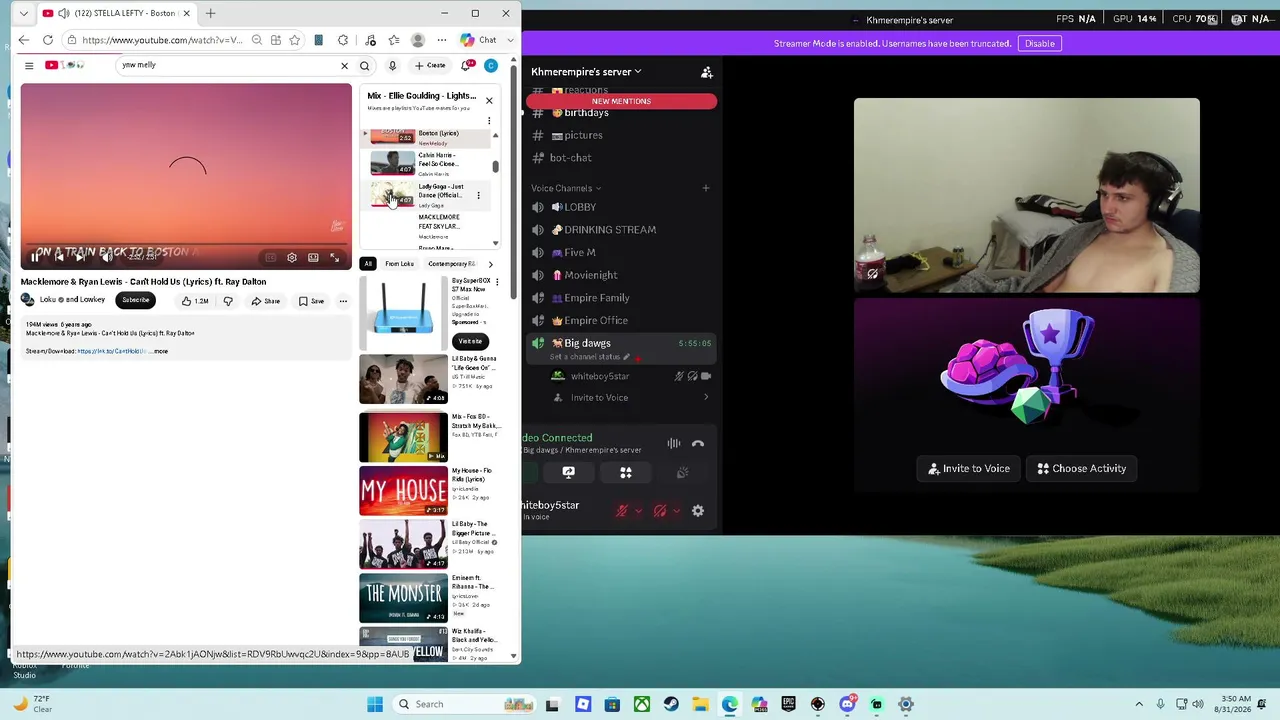Open a new browser tab
Viewport: 1280px width, 720px height.
(x=211, y=14)
